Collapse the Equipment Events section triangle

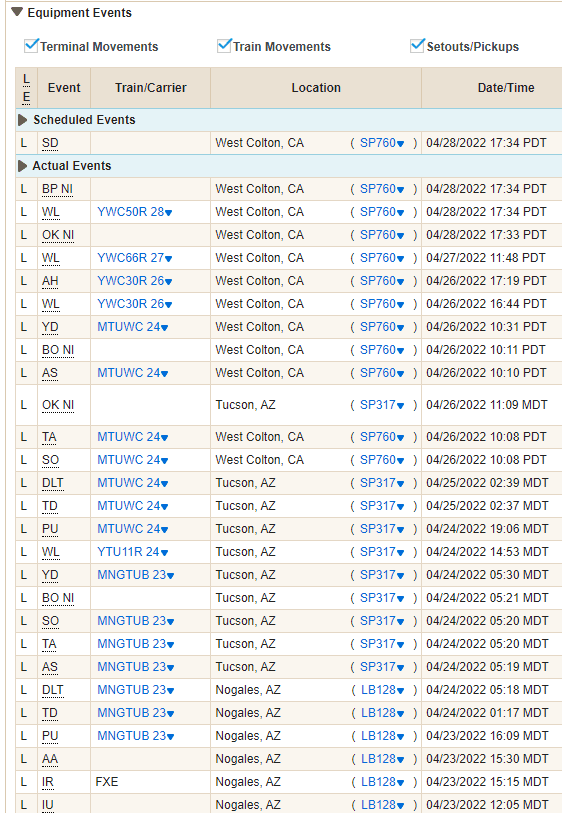tap(17, 12)
